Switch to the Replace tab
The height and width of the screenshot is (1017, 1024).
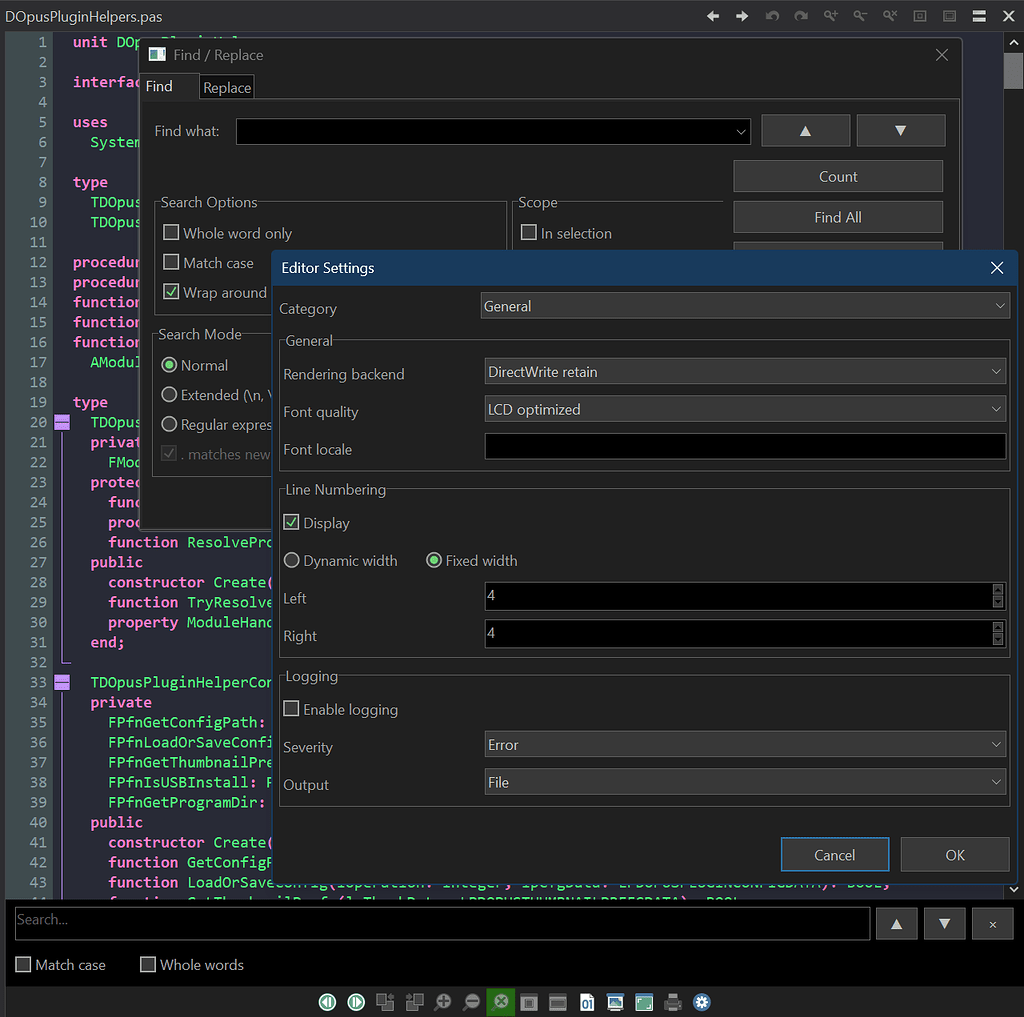coord(227,88)
